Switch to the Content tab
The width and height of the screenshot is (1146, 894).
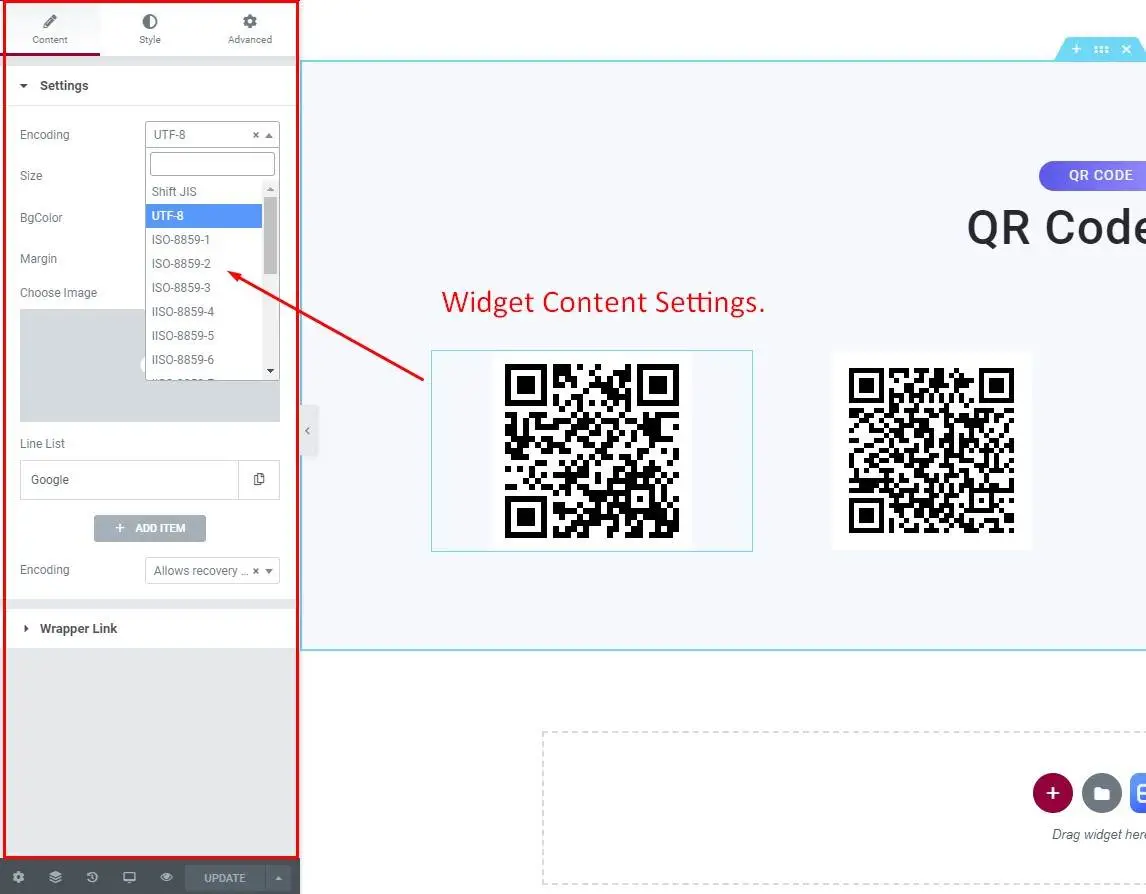50,29
